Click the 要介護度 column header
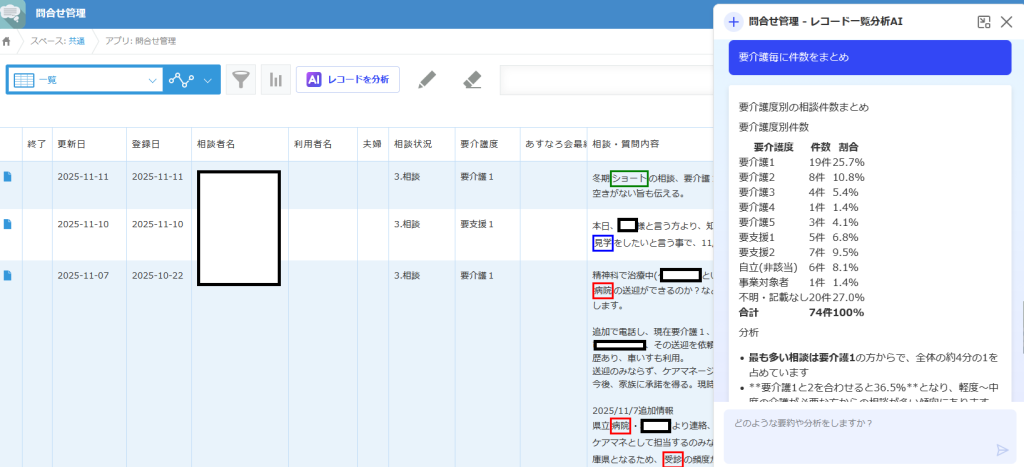The image size is (1024, 467). click(478, 144)
